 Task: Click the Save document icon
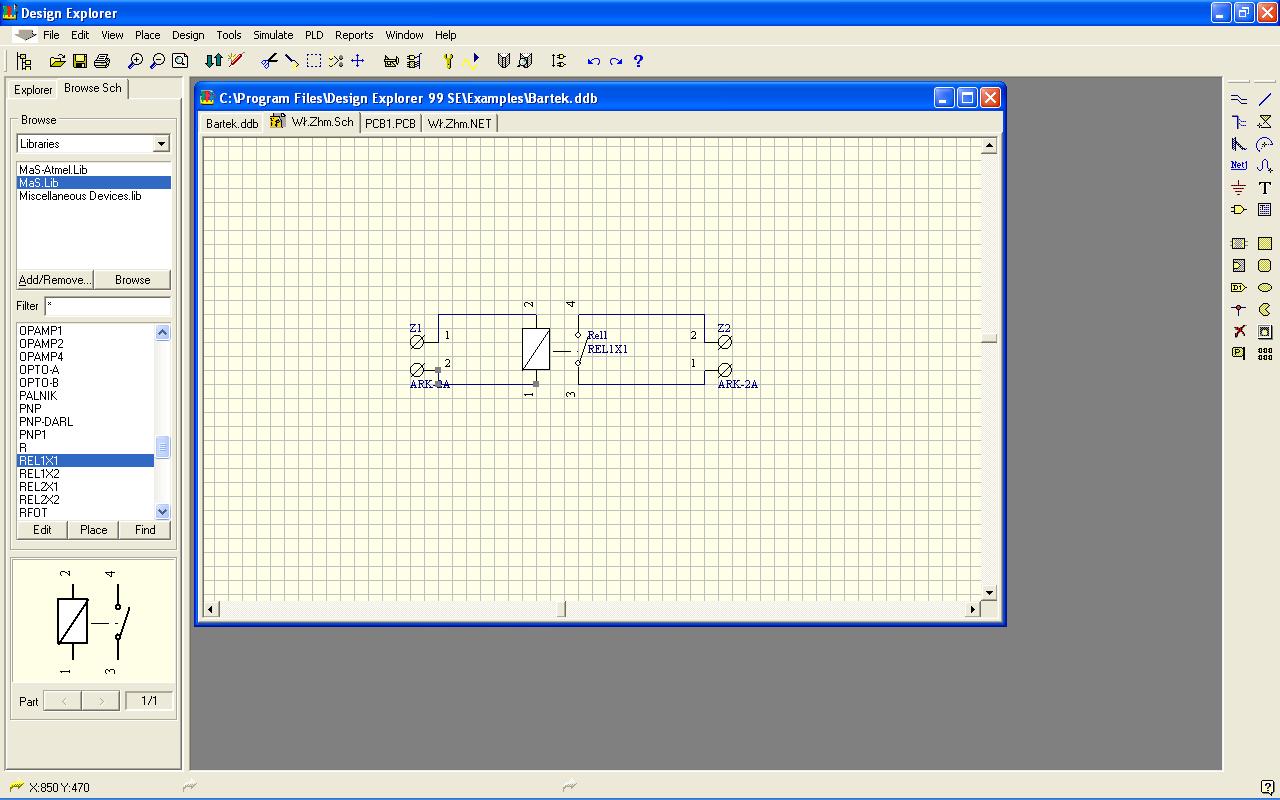(x=80, y=61)
